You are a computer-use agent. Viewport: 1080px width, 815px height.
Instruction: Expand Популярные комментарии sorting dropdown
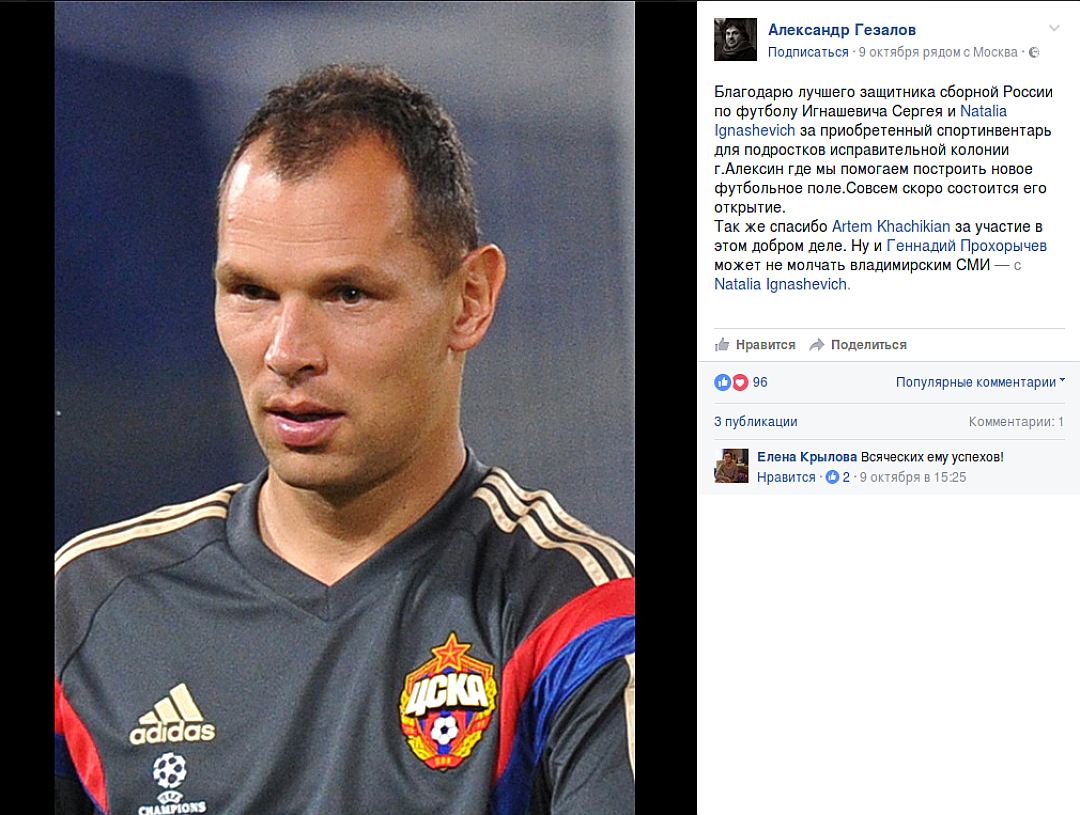tap(980, 382)
